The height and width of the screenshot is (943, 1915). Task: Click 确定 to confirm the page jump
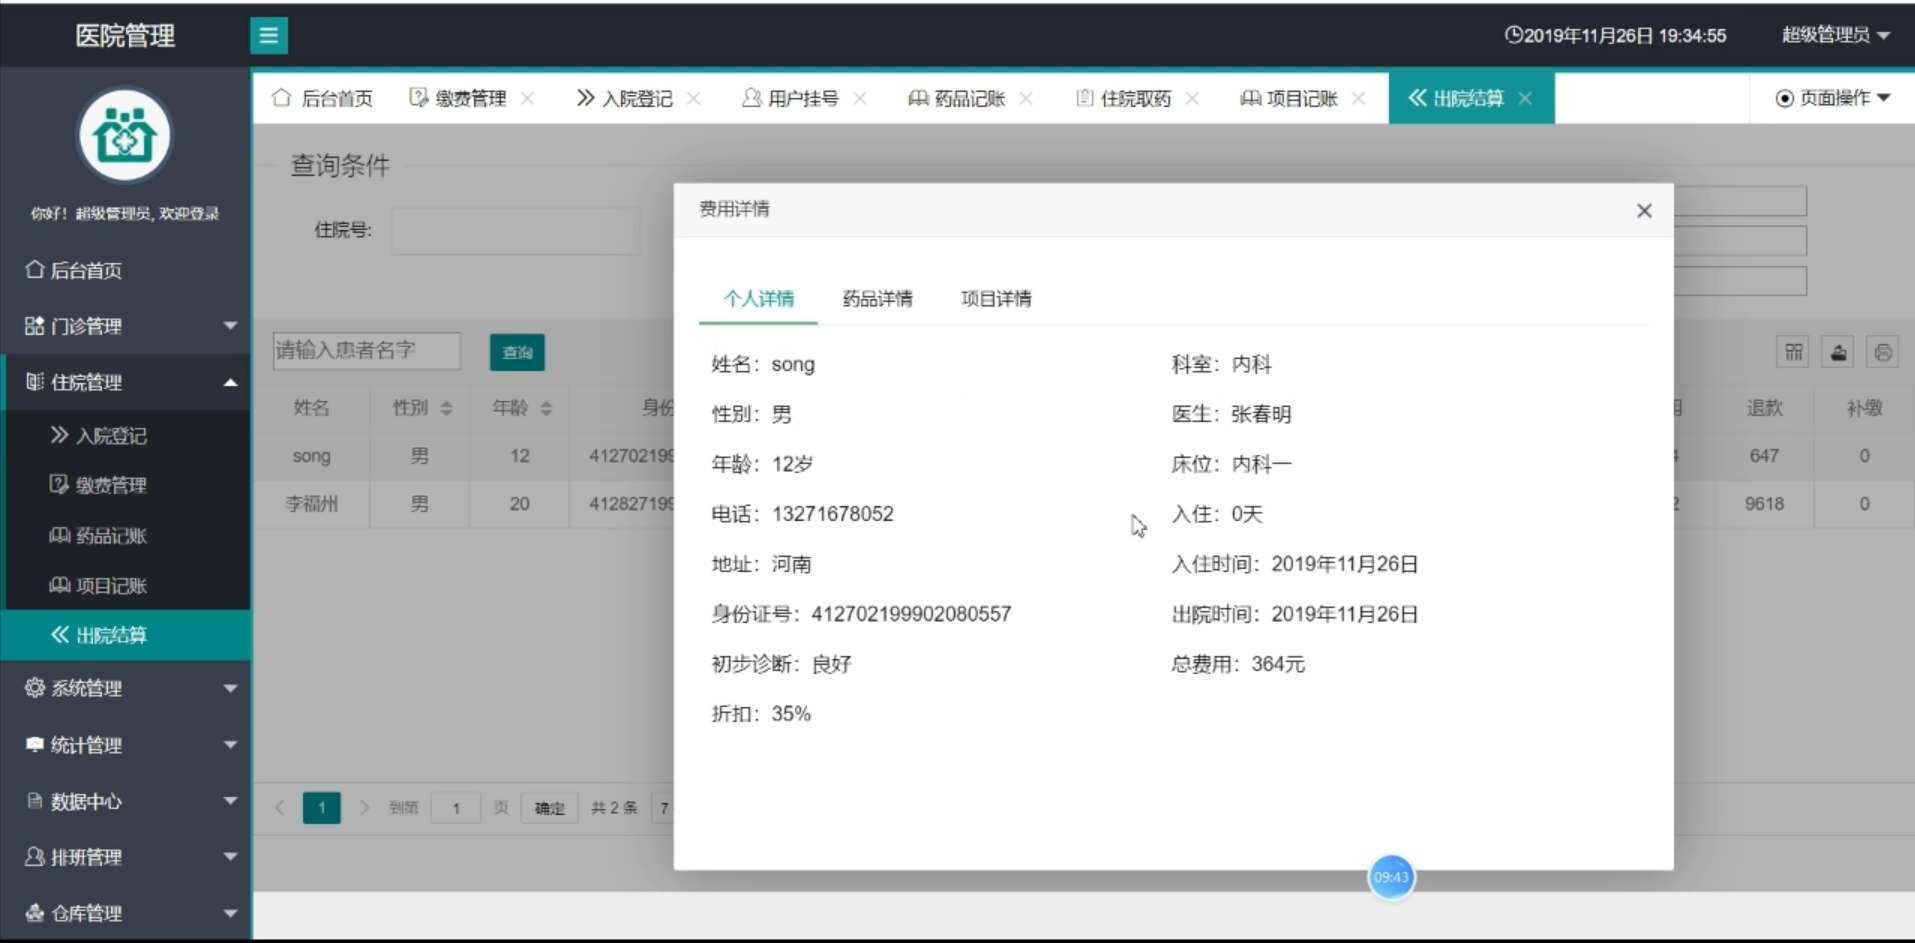(548, 807)
